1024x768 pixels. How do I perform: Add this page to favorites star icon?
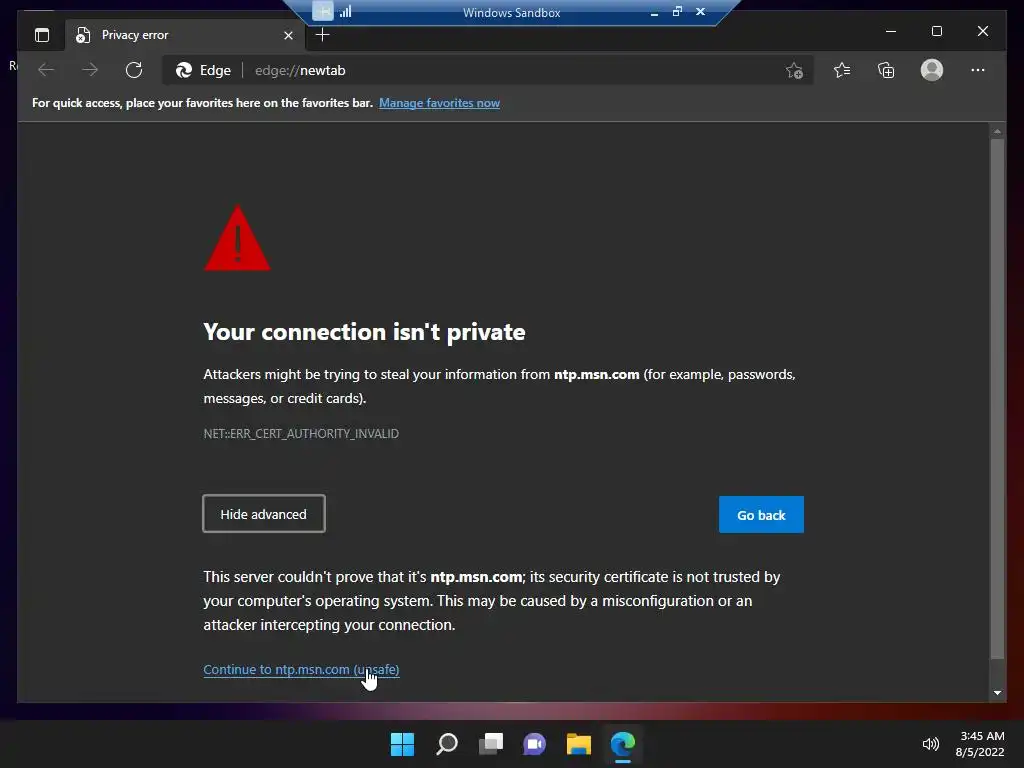pos(794,71)
